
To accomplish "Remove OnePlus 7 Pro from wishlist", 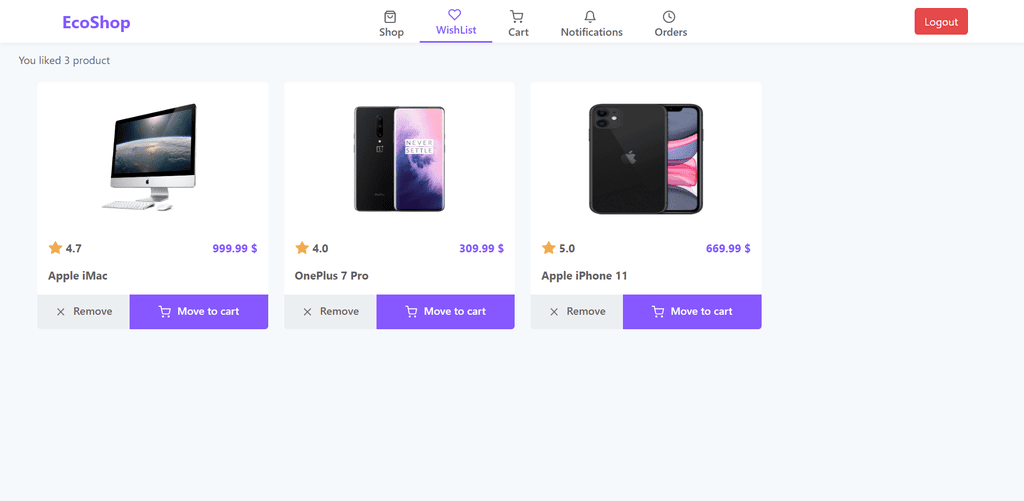I will coord(330,312).
